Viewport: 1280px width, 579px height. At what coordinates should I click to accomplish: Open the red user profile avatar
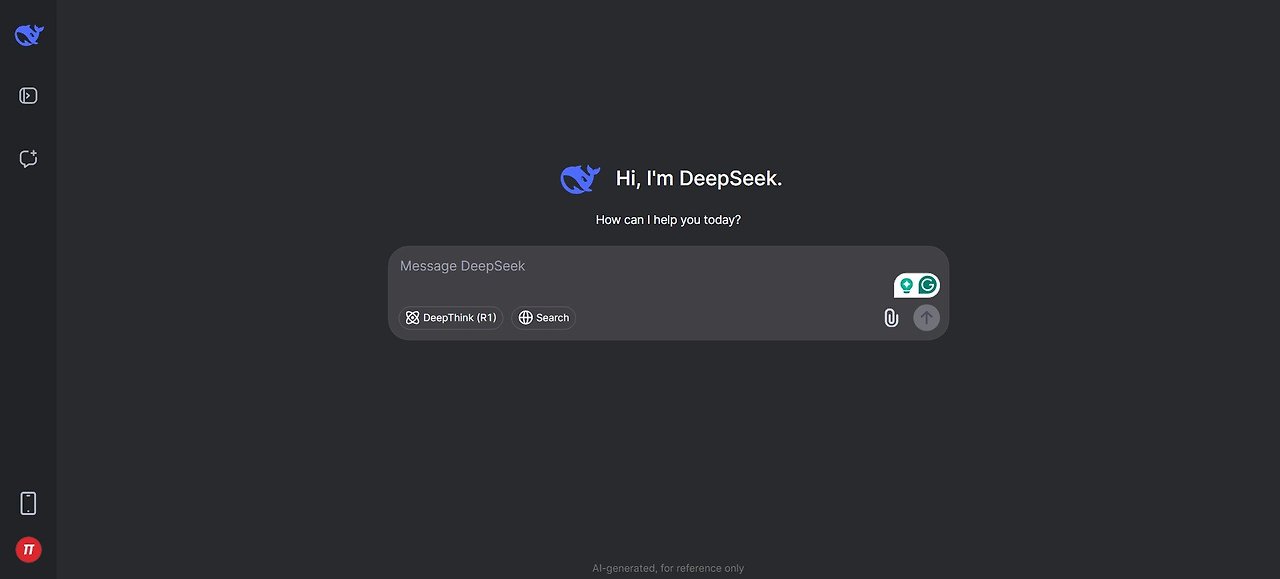[28, 549]
